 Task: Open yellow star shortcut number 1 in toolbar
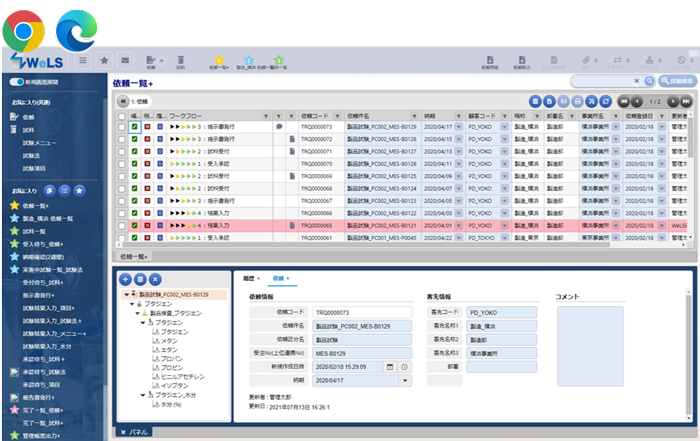219,60
